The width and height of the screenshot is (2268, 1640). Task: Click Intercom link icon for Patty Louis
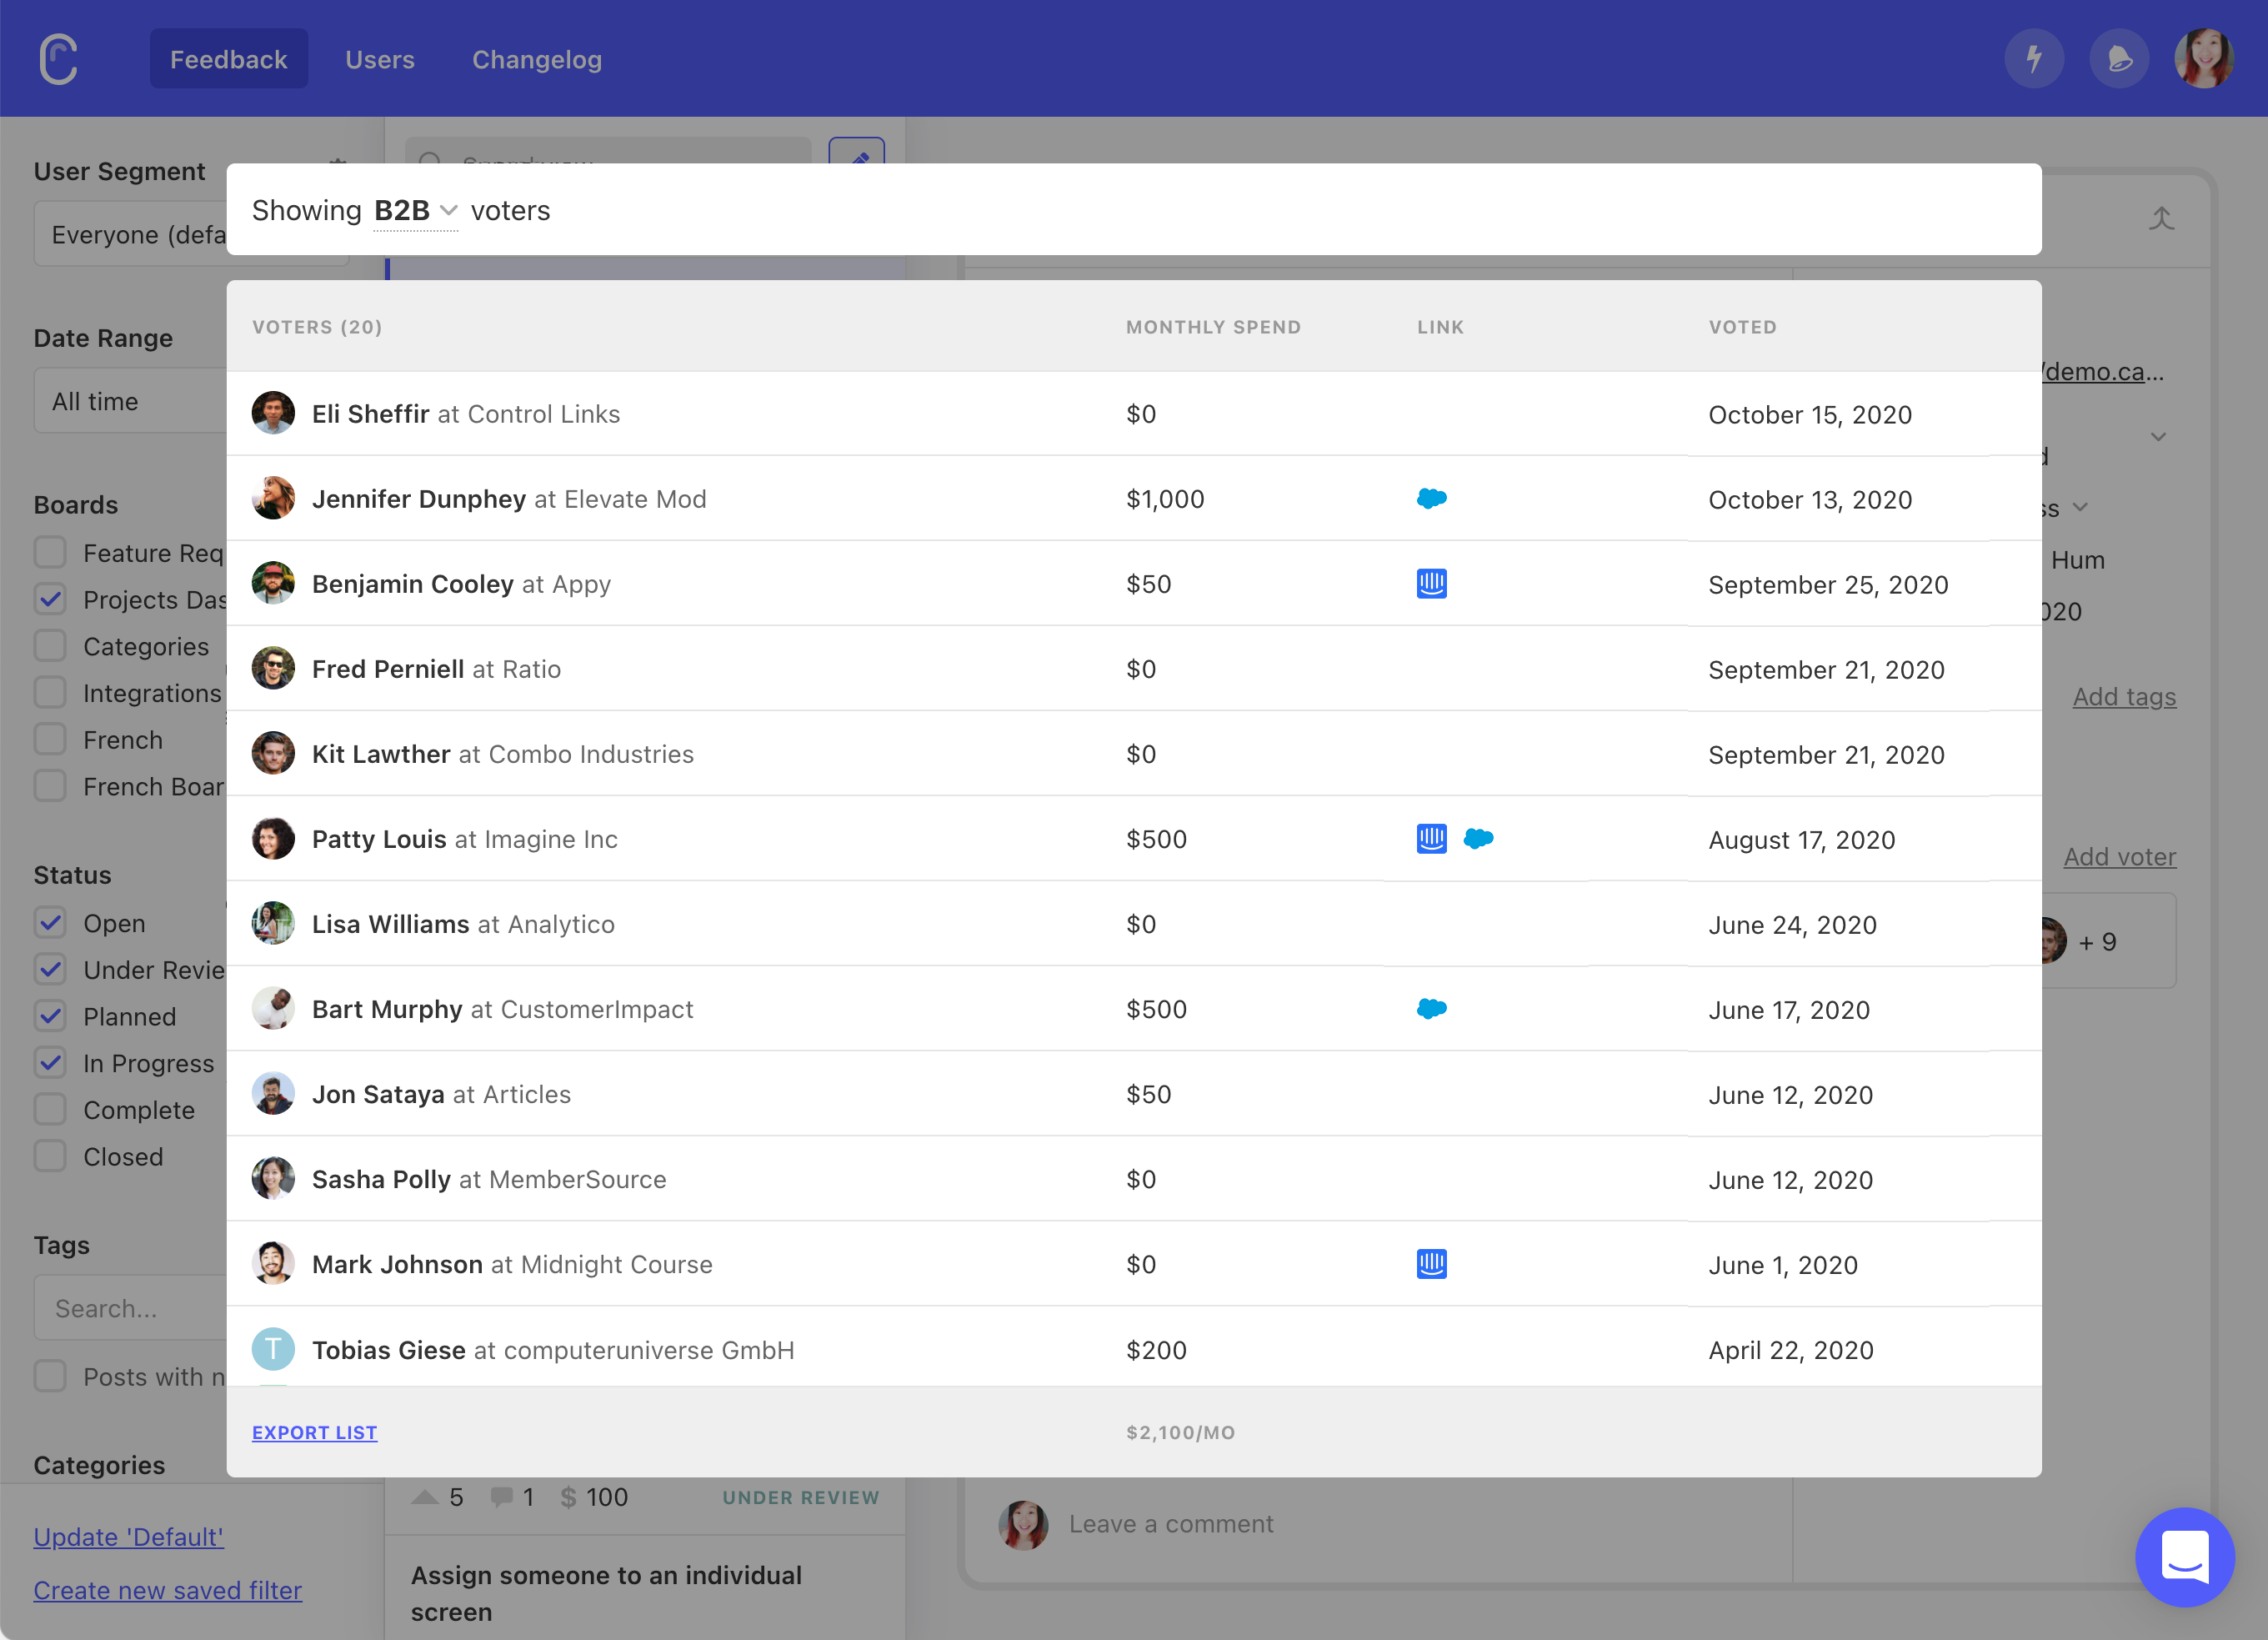point(1432,838)
